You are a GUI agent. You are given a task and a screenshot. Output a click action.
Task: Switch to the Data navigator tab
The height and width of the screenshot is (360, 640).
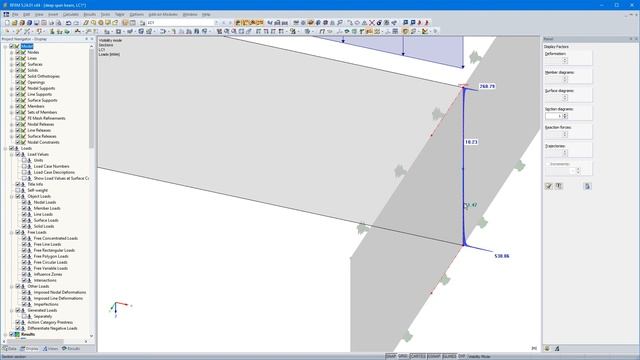click(10, 349)
